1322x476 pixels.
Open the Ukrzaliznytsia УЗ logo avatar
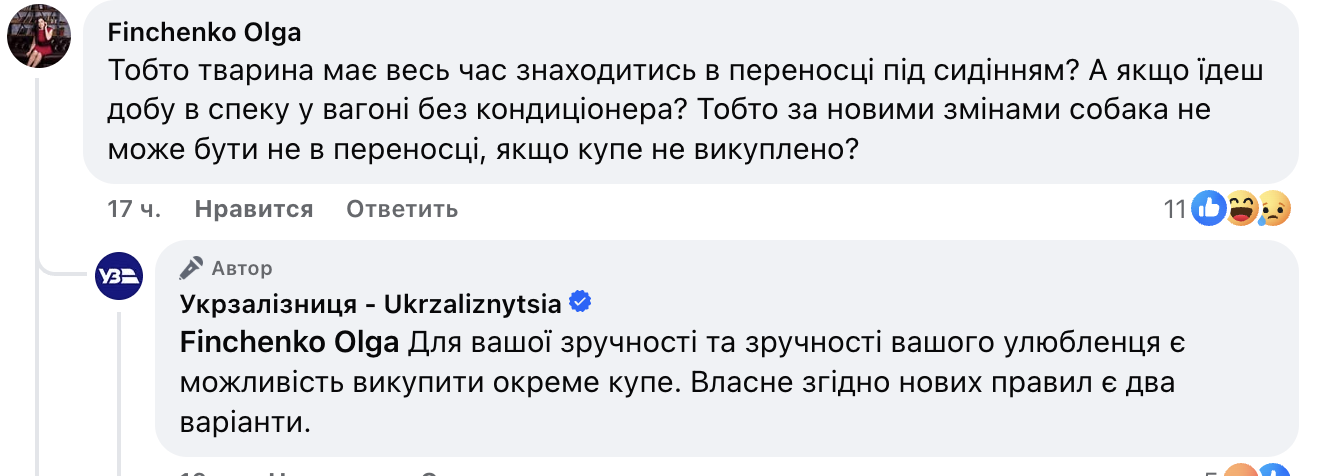point(119,275)
